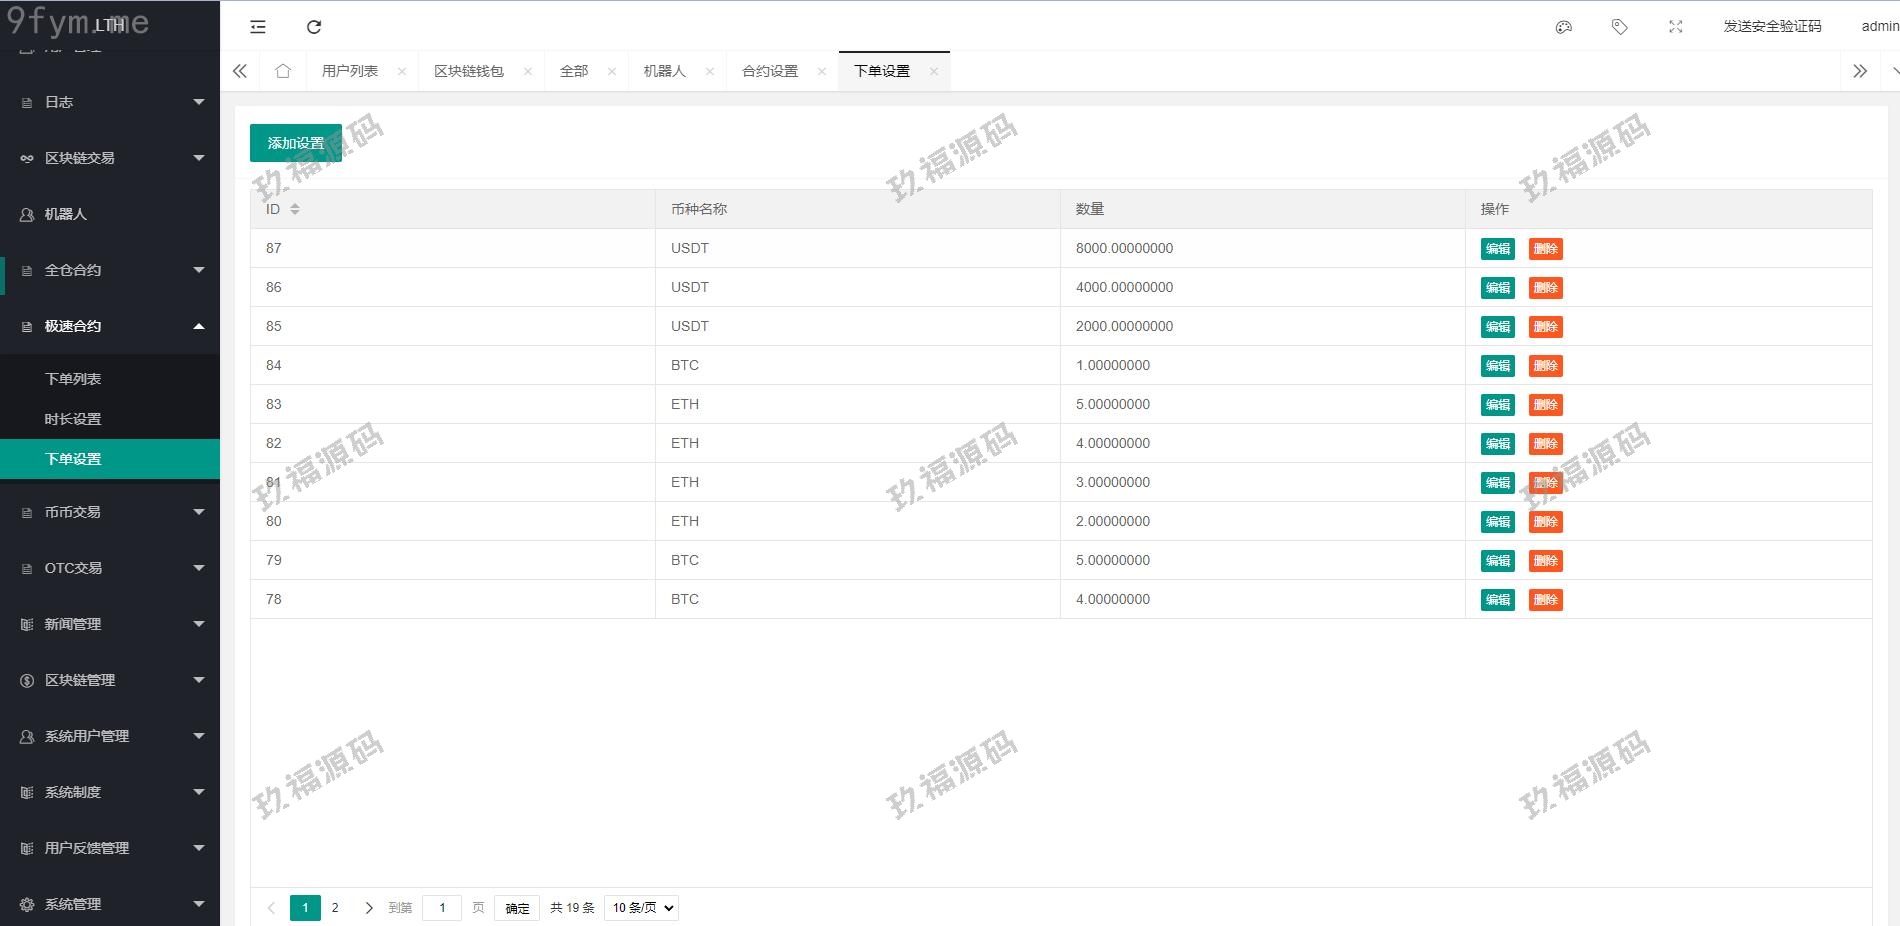
Task: Delete the row with ID 84
Action: click(1545, 366)
